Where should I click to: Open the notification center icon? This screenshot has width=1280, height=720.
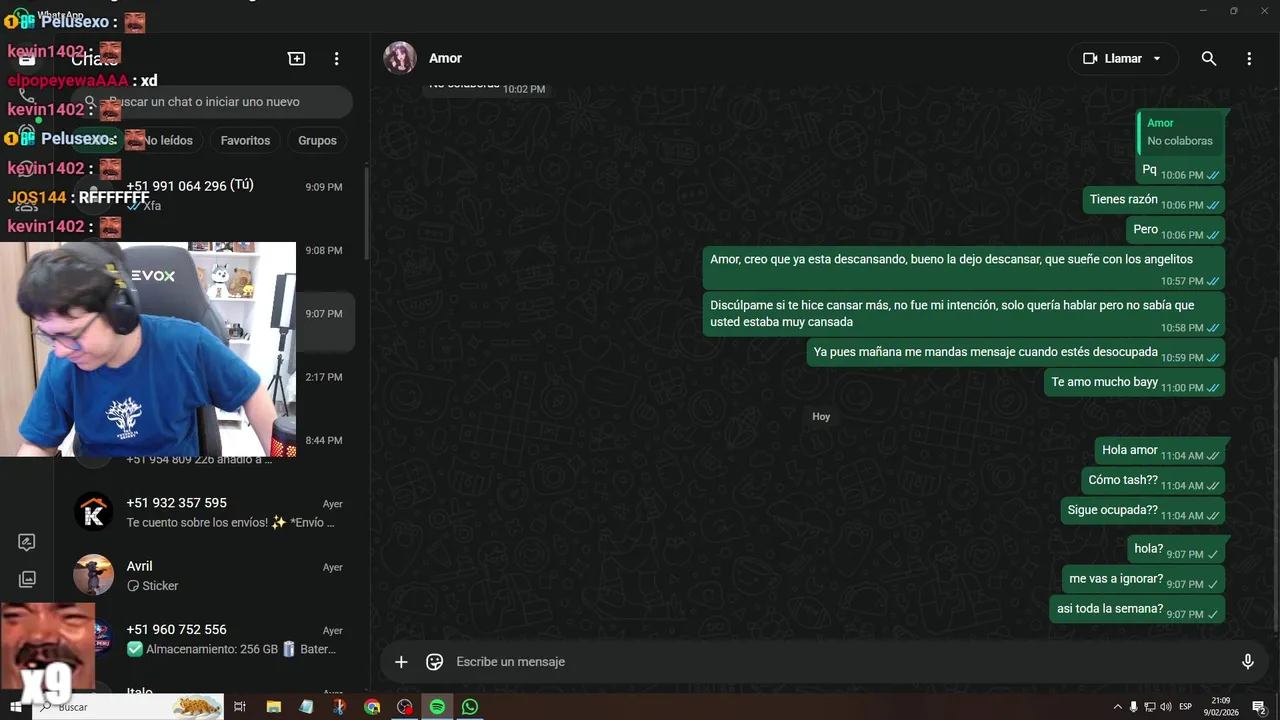click(x=1259, y=707)
